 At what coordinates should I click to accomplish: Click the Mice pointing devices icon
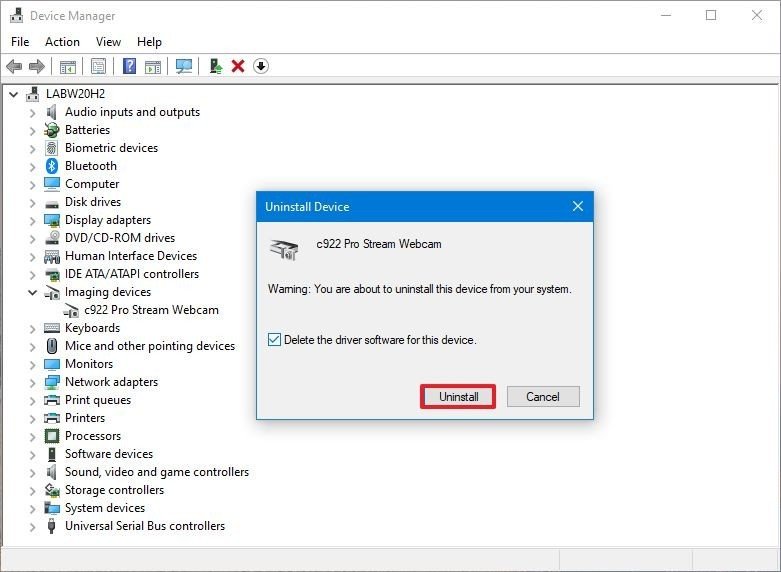[x=52, y=346]
